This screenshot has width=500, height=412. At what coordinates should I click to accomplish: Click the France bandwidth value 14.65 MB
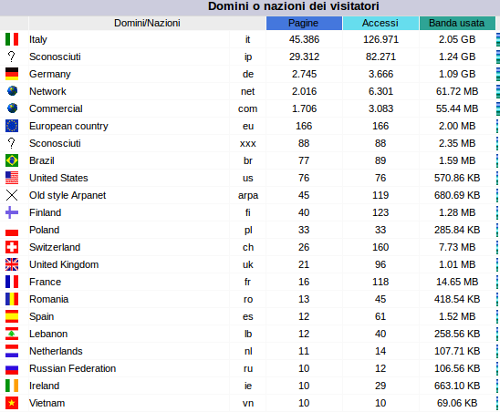(457, 282)
